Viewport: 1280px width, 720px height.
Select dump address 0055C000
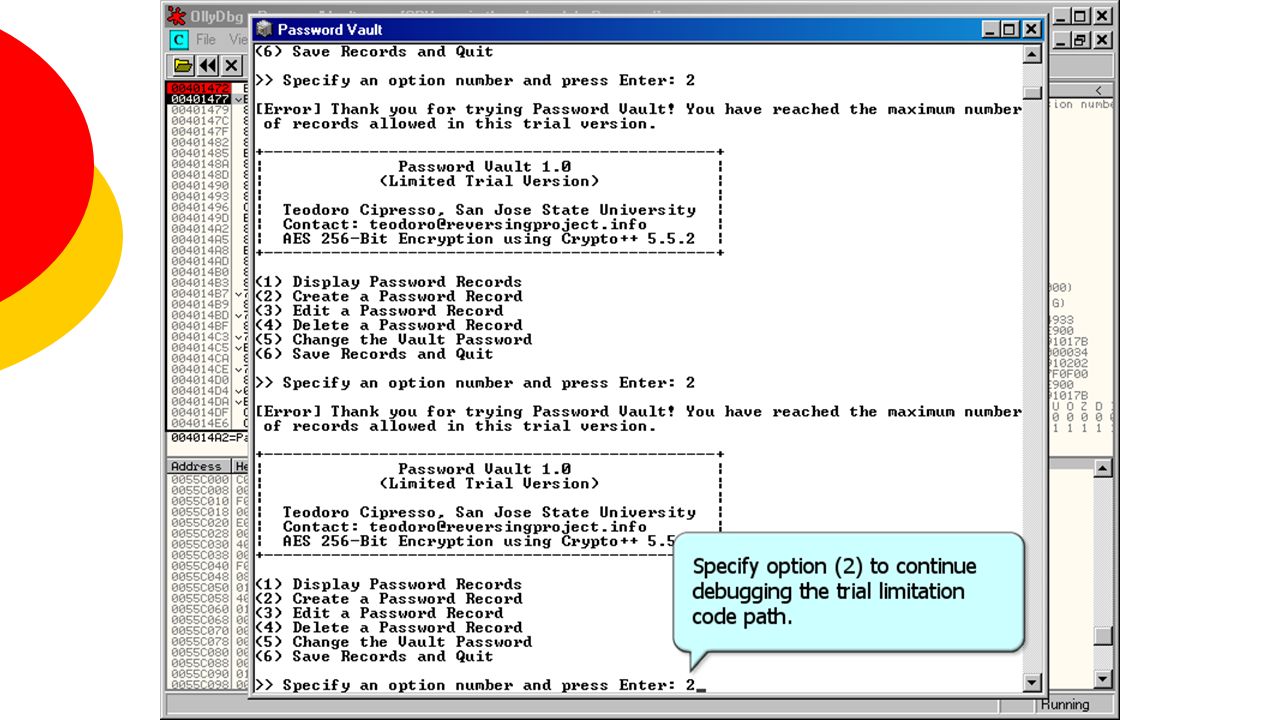[x=200, y=480]
